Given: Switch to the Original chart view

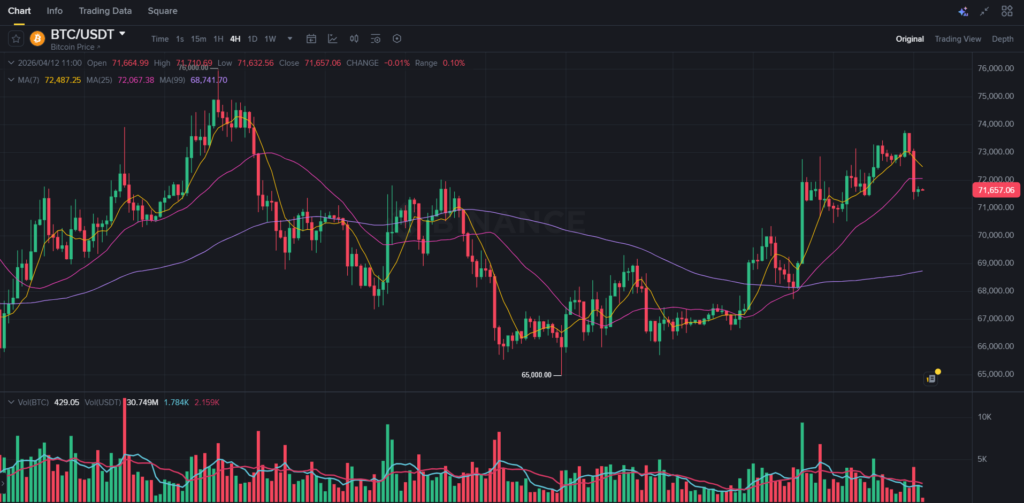Looking at the screenshot, I should click(910, 39).
